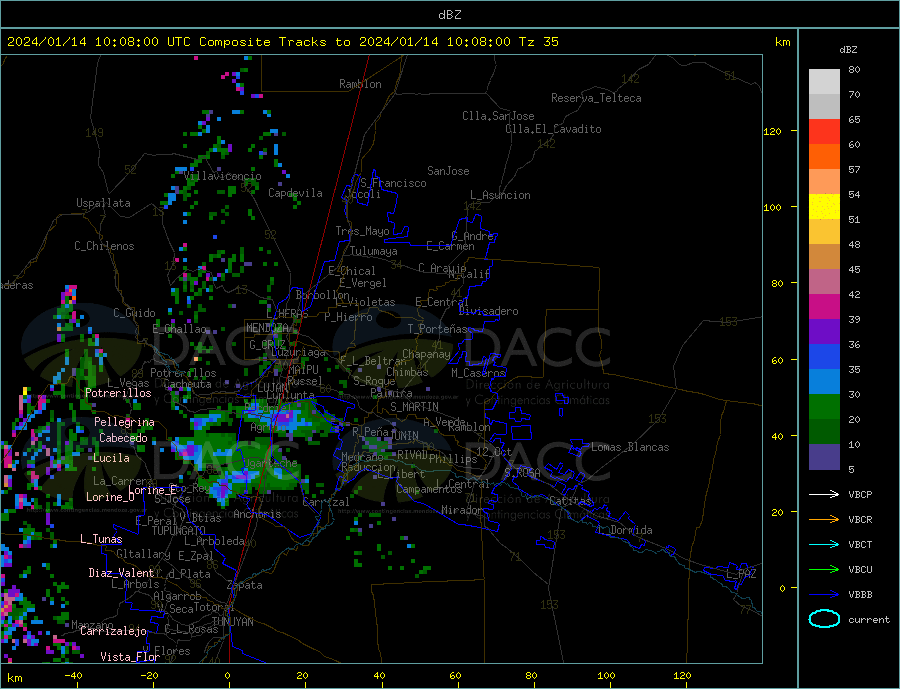Click the Lomas_Blancas place label
This screenshot has height=689, width=900.
click(630, 447)
